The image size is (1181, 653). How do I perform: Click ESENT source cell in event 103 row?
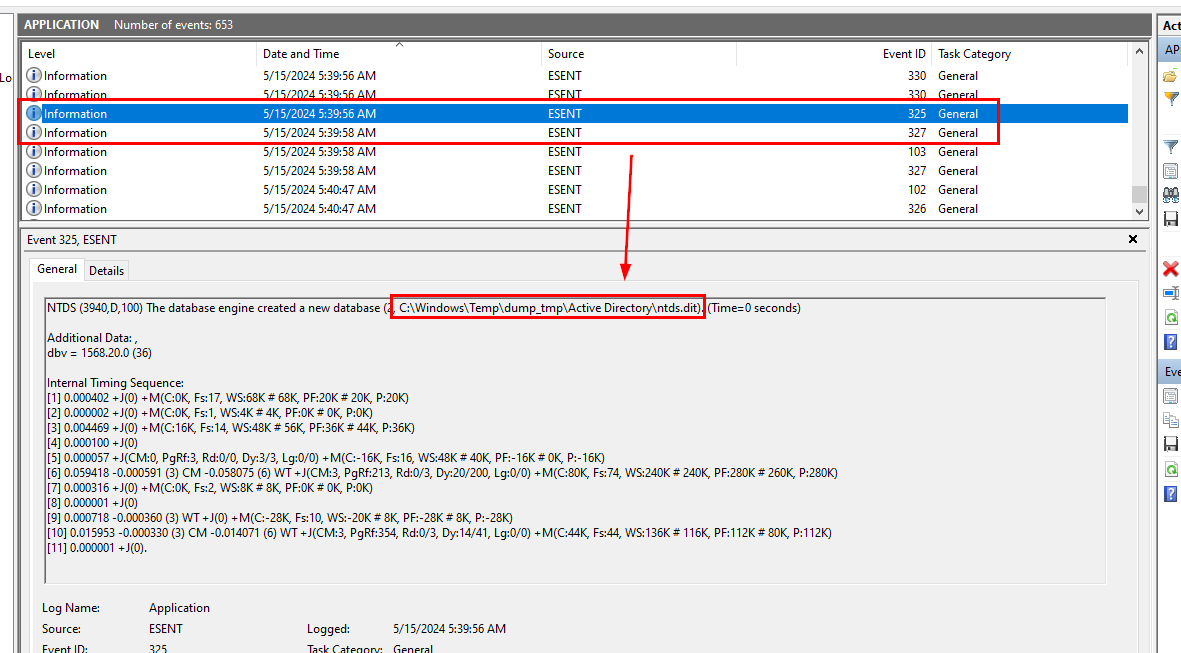pos(565,151)
